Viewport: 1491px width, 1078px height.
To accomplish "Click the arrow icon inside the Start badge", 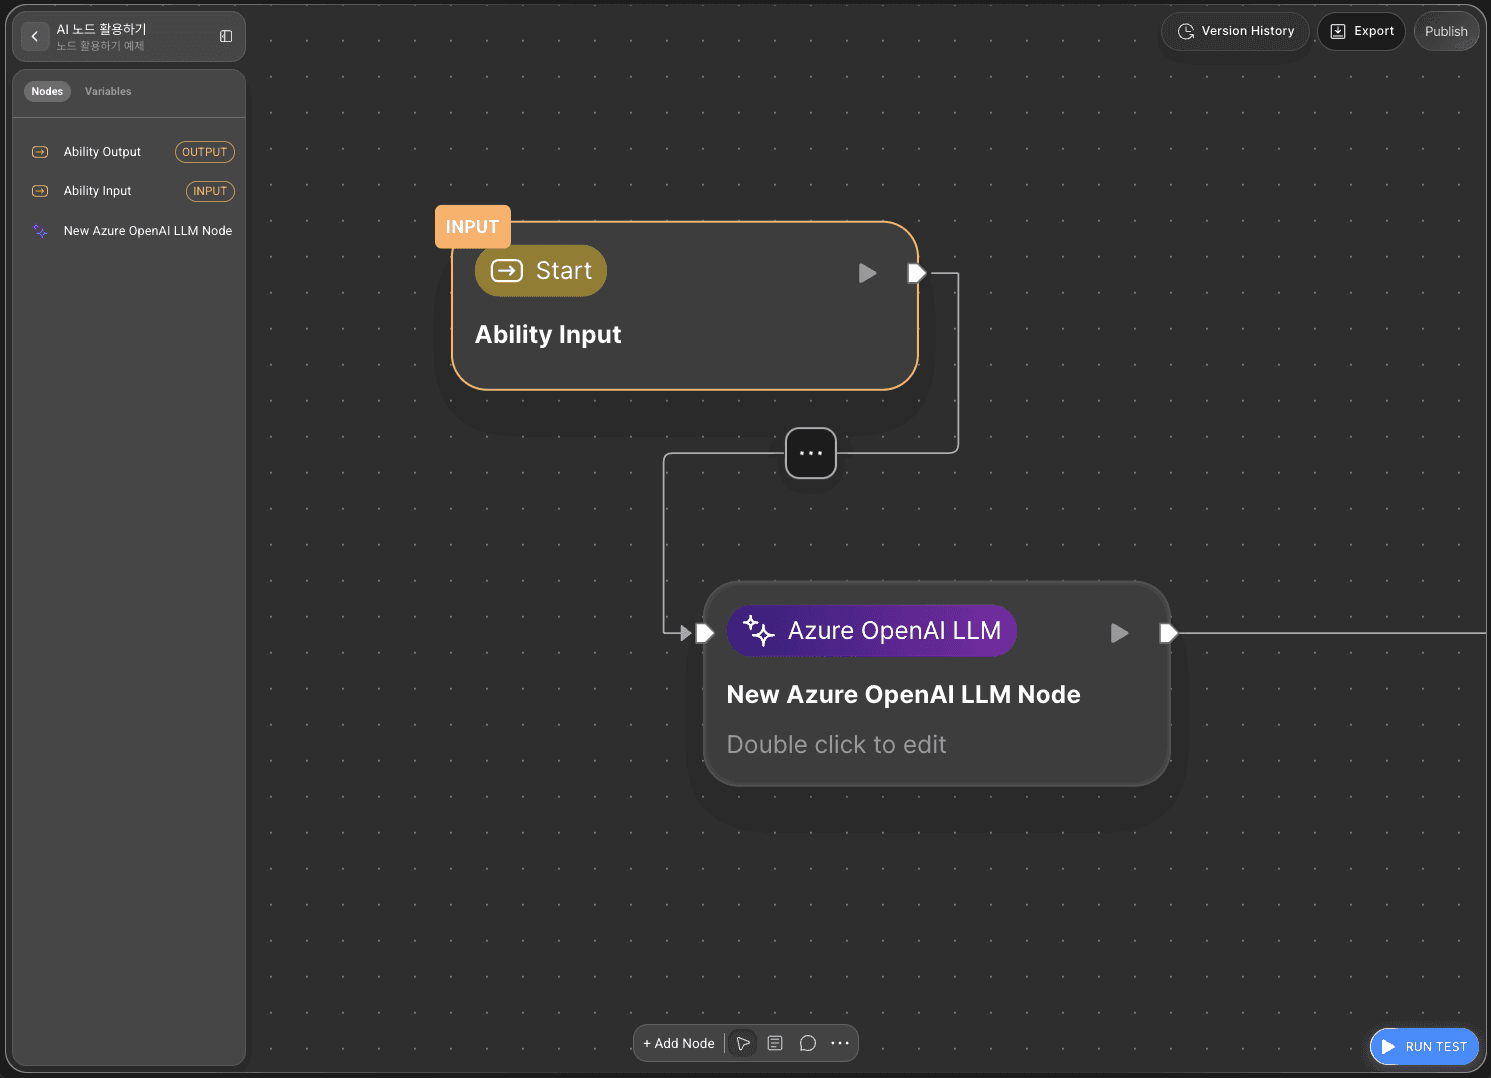I will pos(507,271).
